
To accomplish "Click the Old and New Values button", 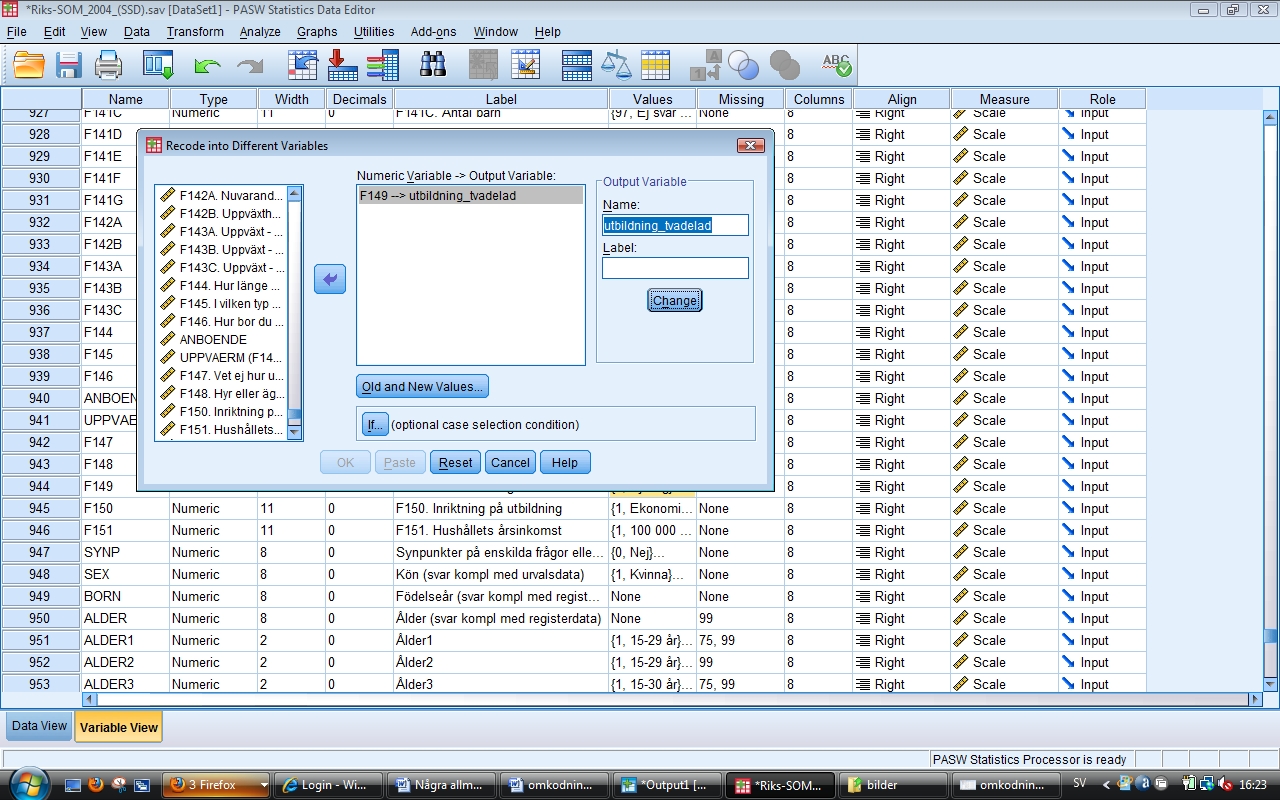I will click(422, 387).
